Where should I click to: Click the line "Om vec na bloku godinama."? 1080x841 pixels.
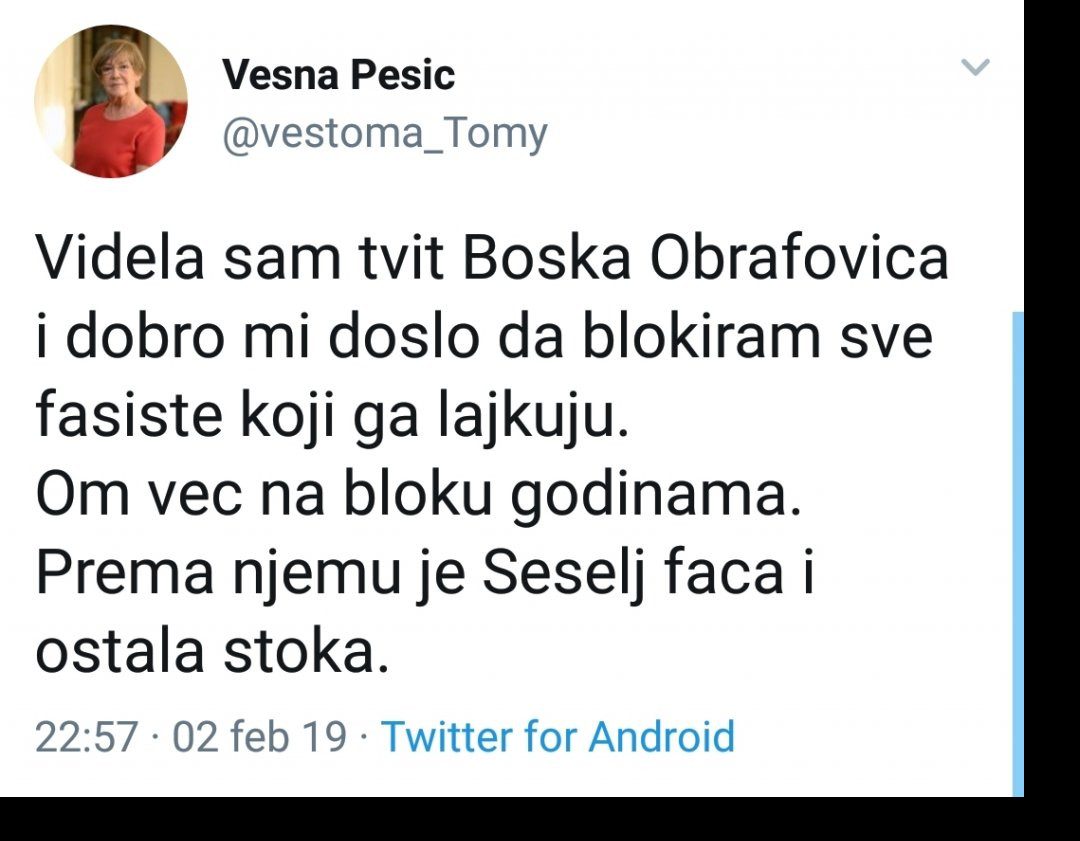[419, 496]
